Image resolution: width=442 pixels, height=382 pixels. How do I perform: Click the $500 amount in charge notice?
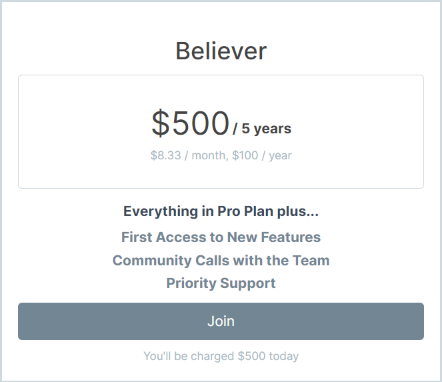252,356
